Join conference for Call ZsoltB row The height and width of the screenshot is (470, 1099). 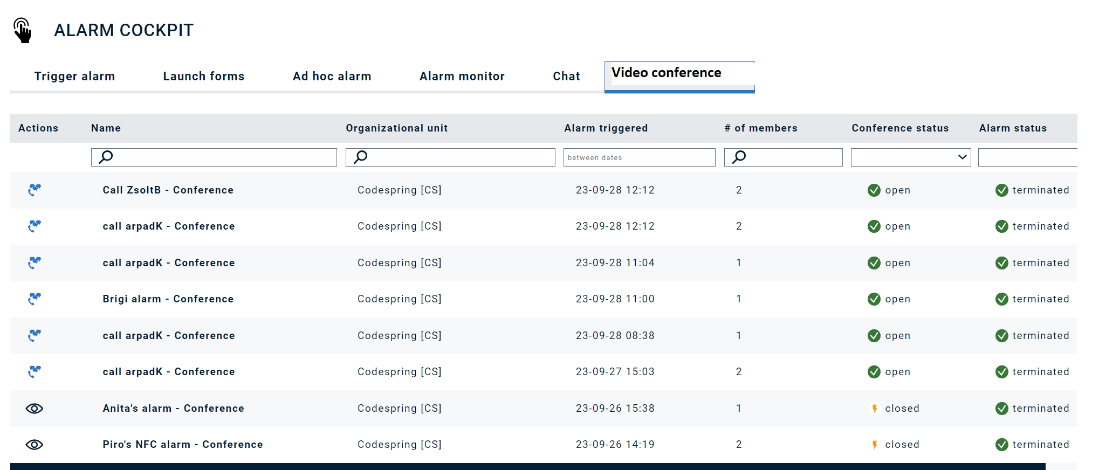click(34, 189)
